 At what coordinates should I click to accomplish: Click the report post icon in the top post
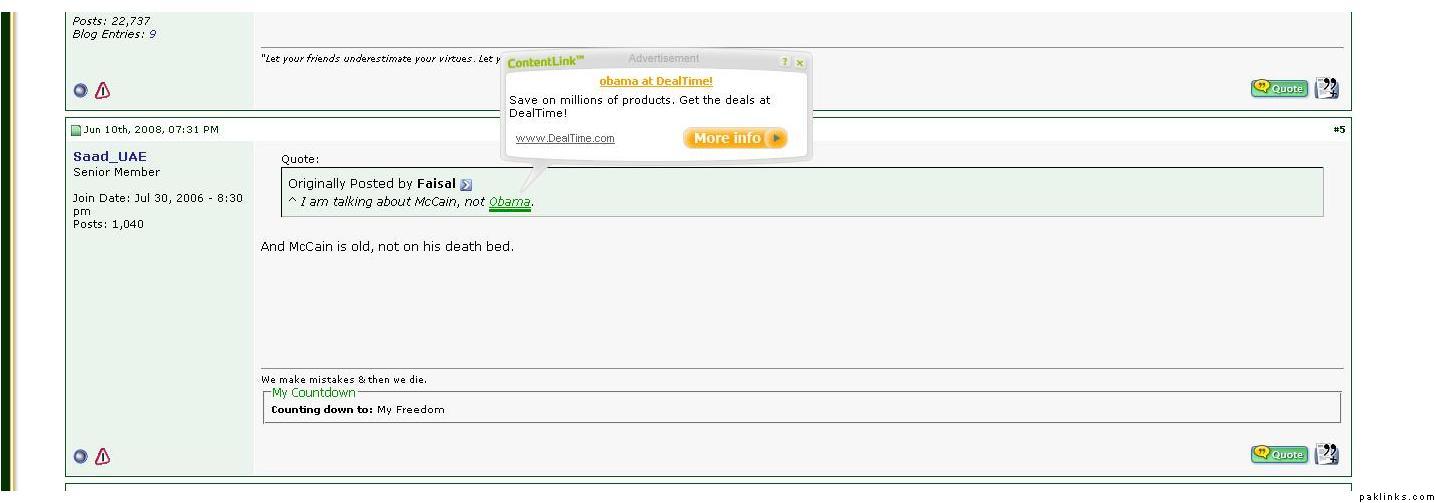click(102, 90)
